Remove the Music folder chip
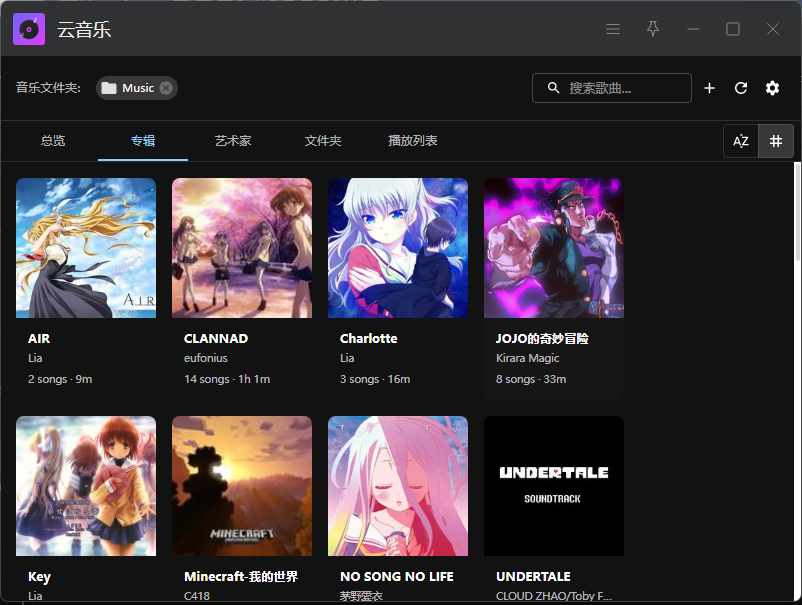The height and width of the screenshot is (605, 802). [166, 88]
